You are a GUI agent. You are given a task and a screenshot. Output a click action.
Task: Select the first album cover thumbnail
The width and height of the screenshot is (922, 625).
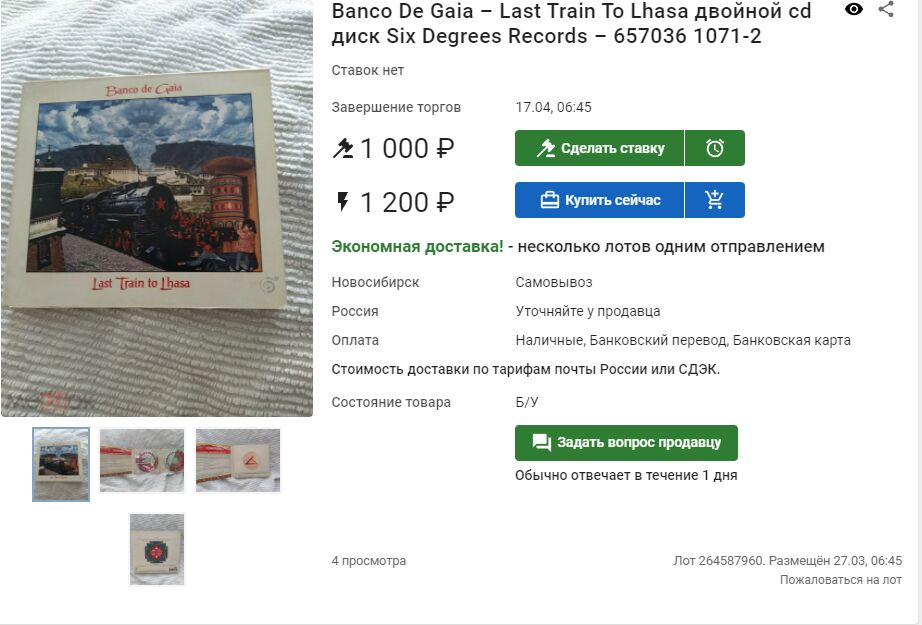tap(61, 464)
